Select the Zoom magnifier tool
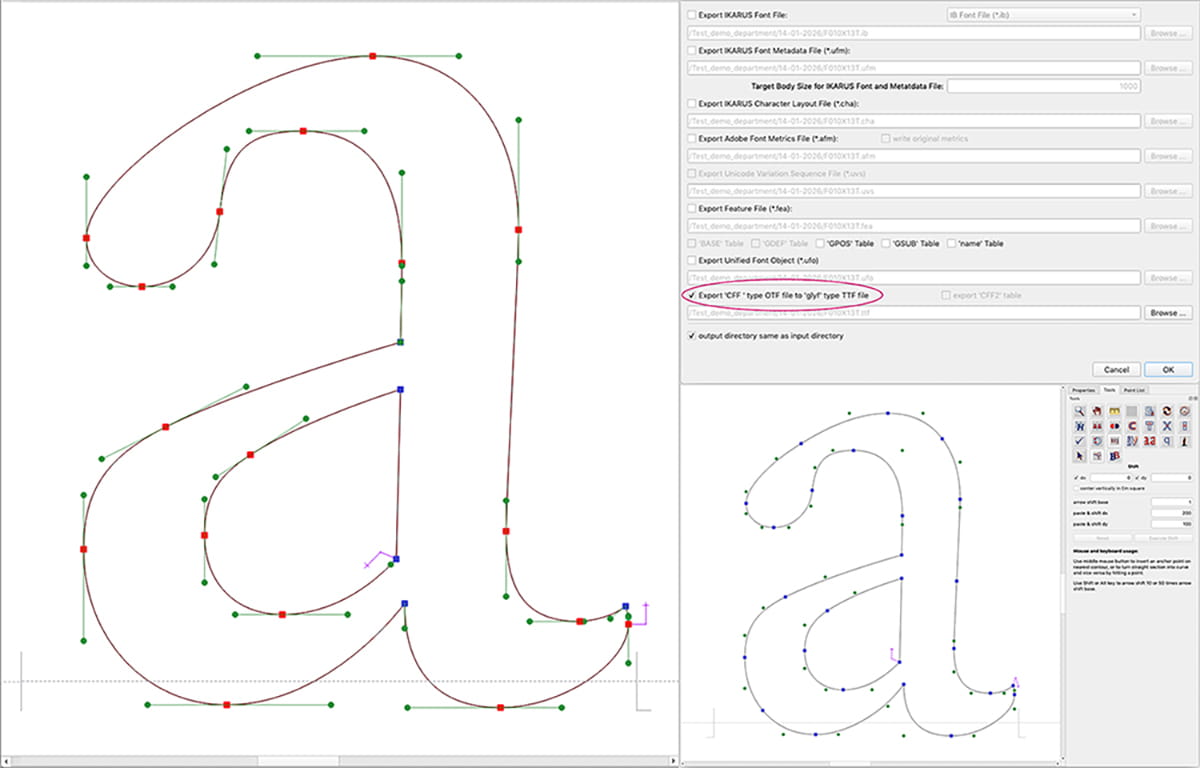 coord(1079,411)
